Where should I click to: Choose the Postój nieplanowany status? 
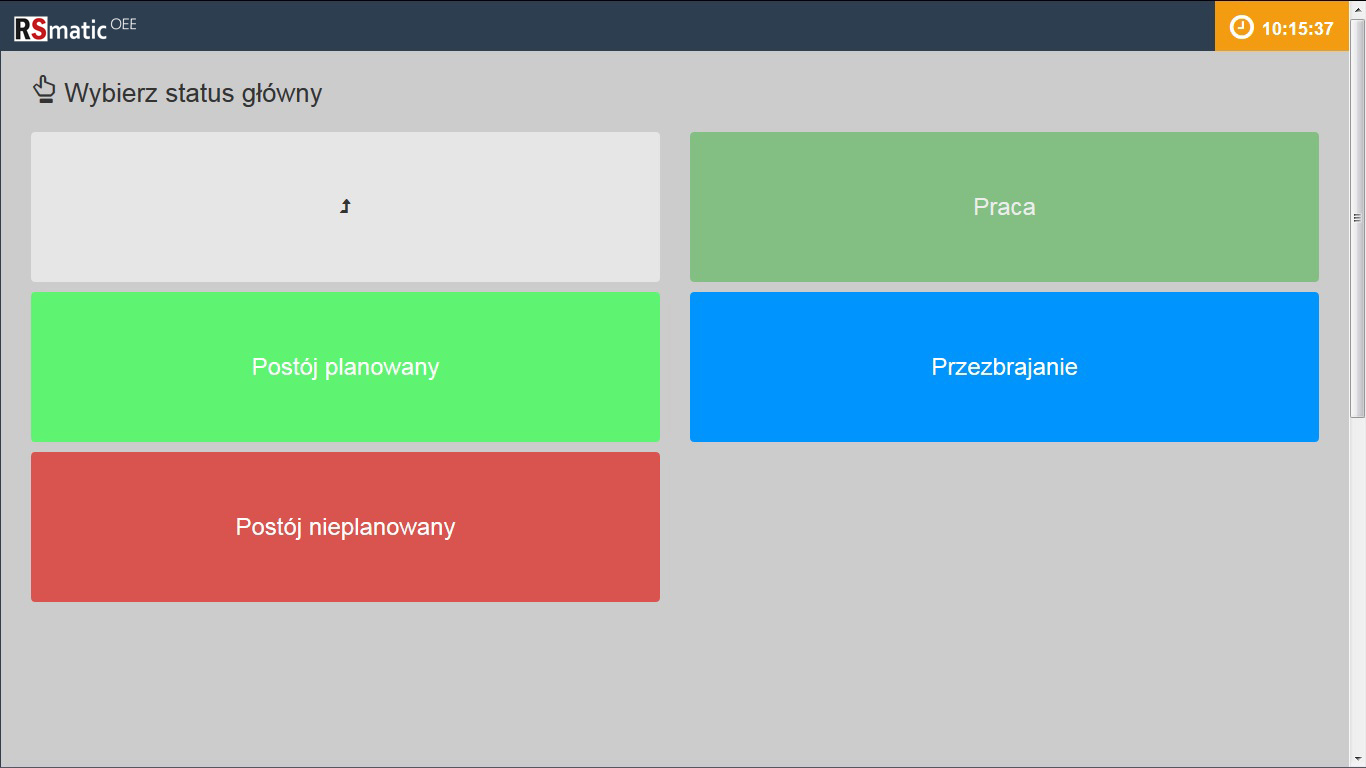tap(345, 527)
